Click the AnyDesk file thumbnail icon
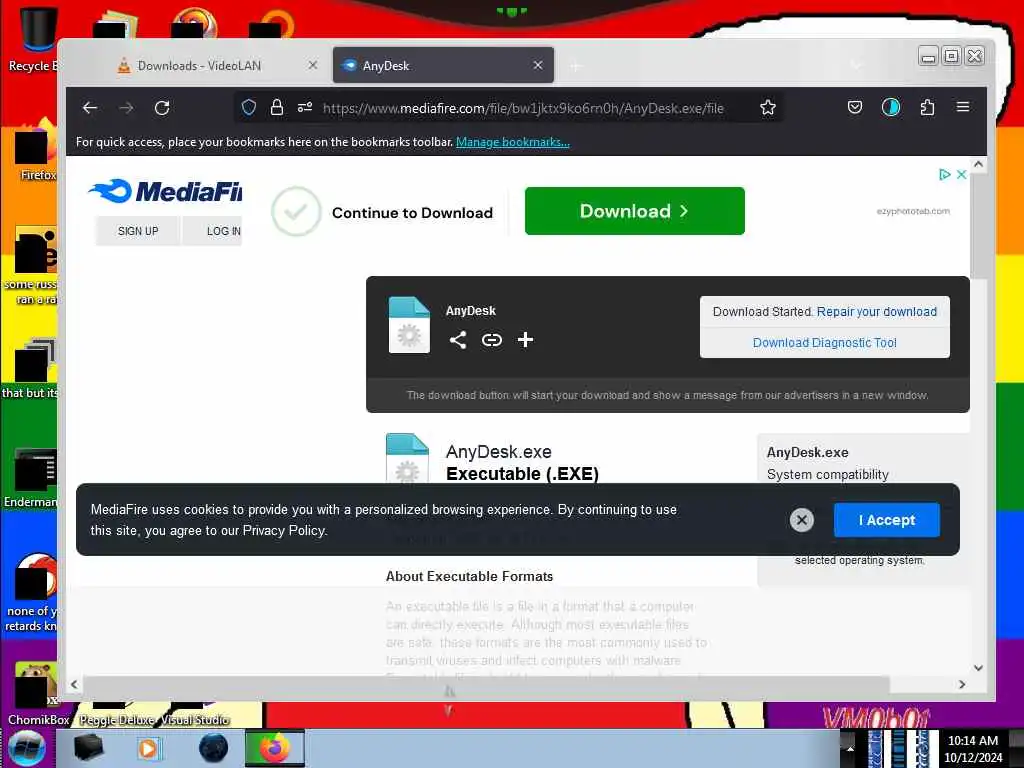The height and width of the screenshot is (768, 1024). coord(409,325)
